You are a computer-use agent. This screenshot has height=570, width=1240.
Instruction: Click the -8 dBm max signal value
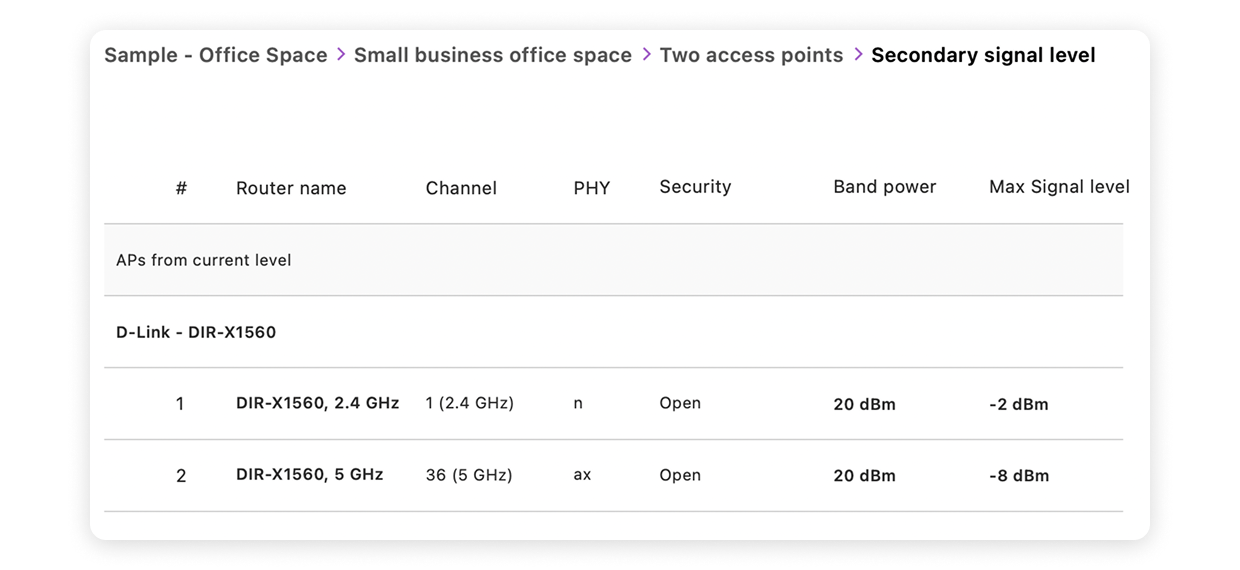(x=1019, y=476)
